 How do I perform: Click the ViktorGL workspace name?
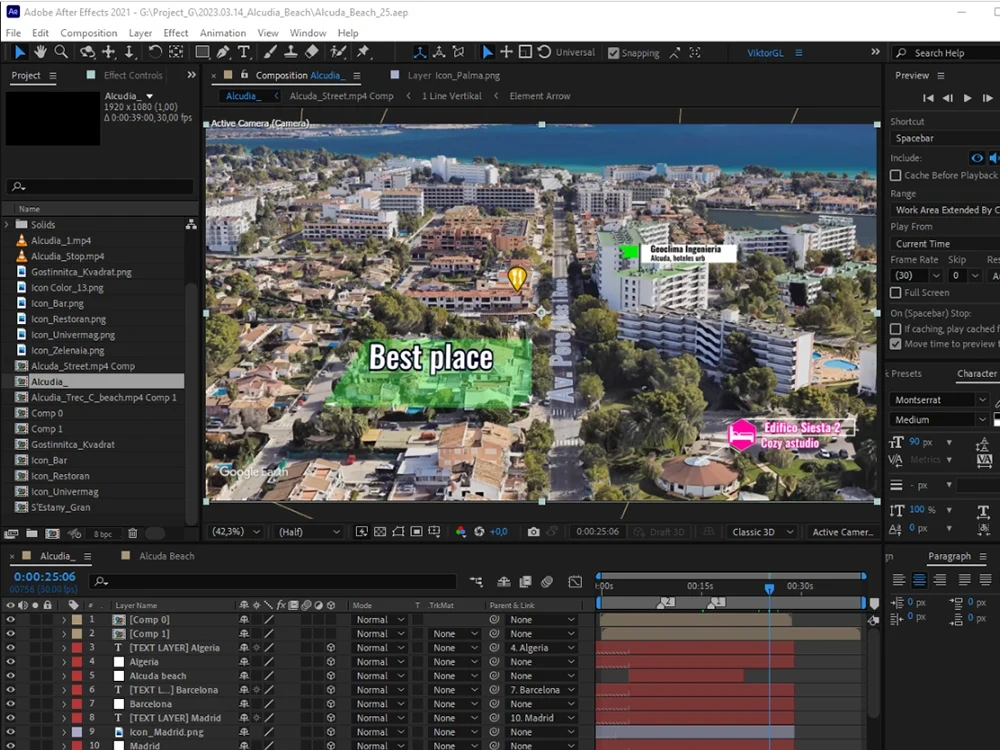(765, 53)
